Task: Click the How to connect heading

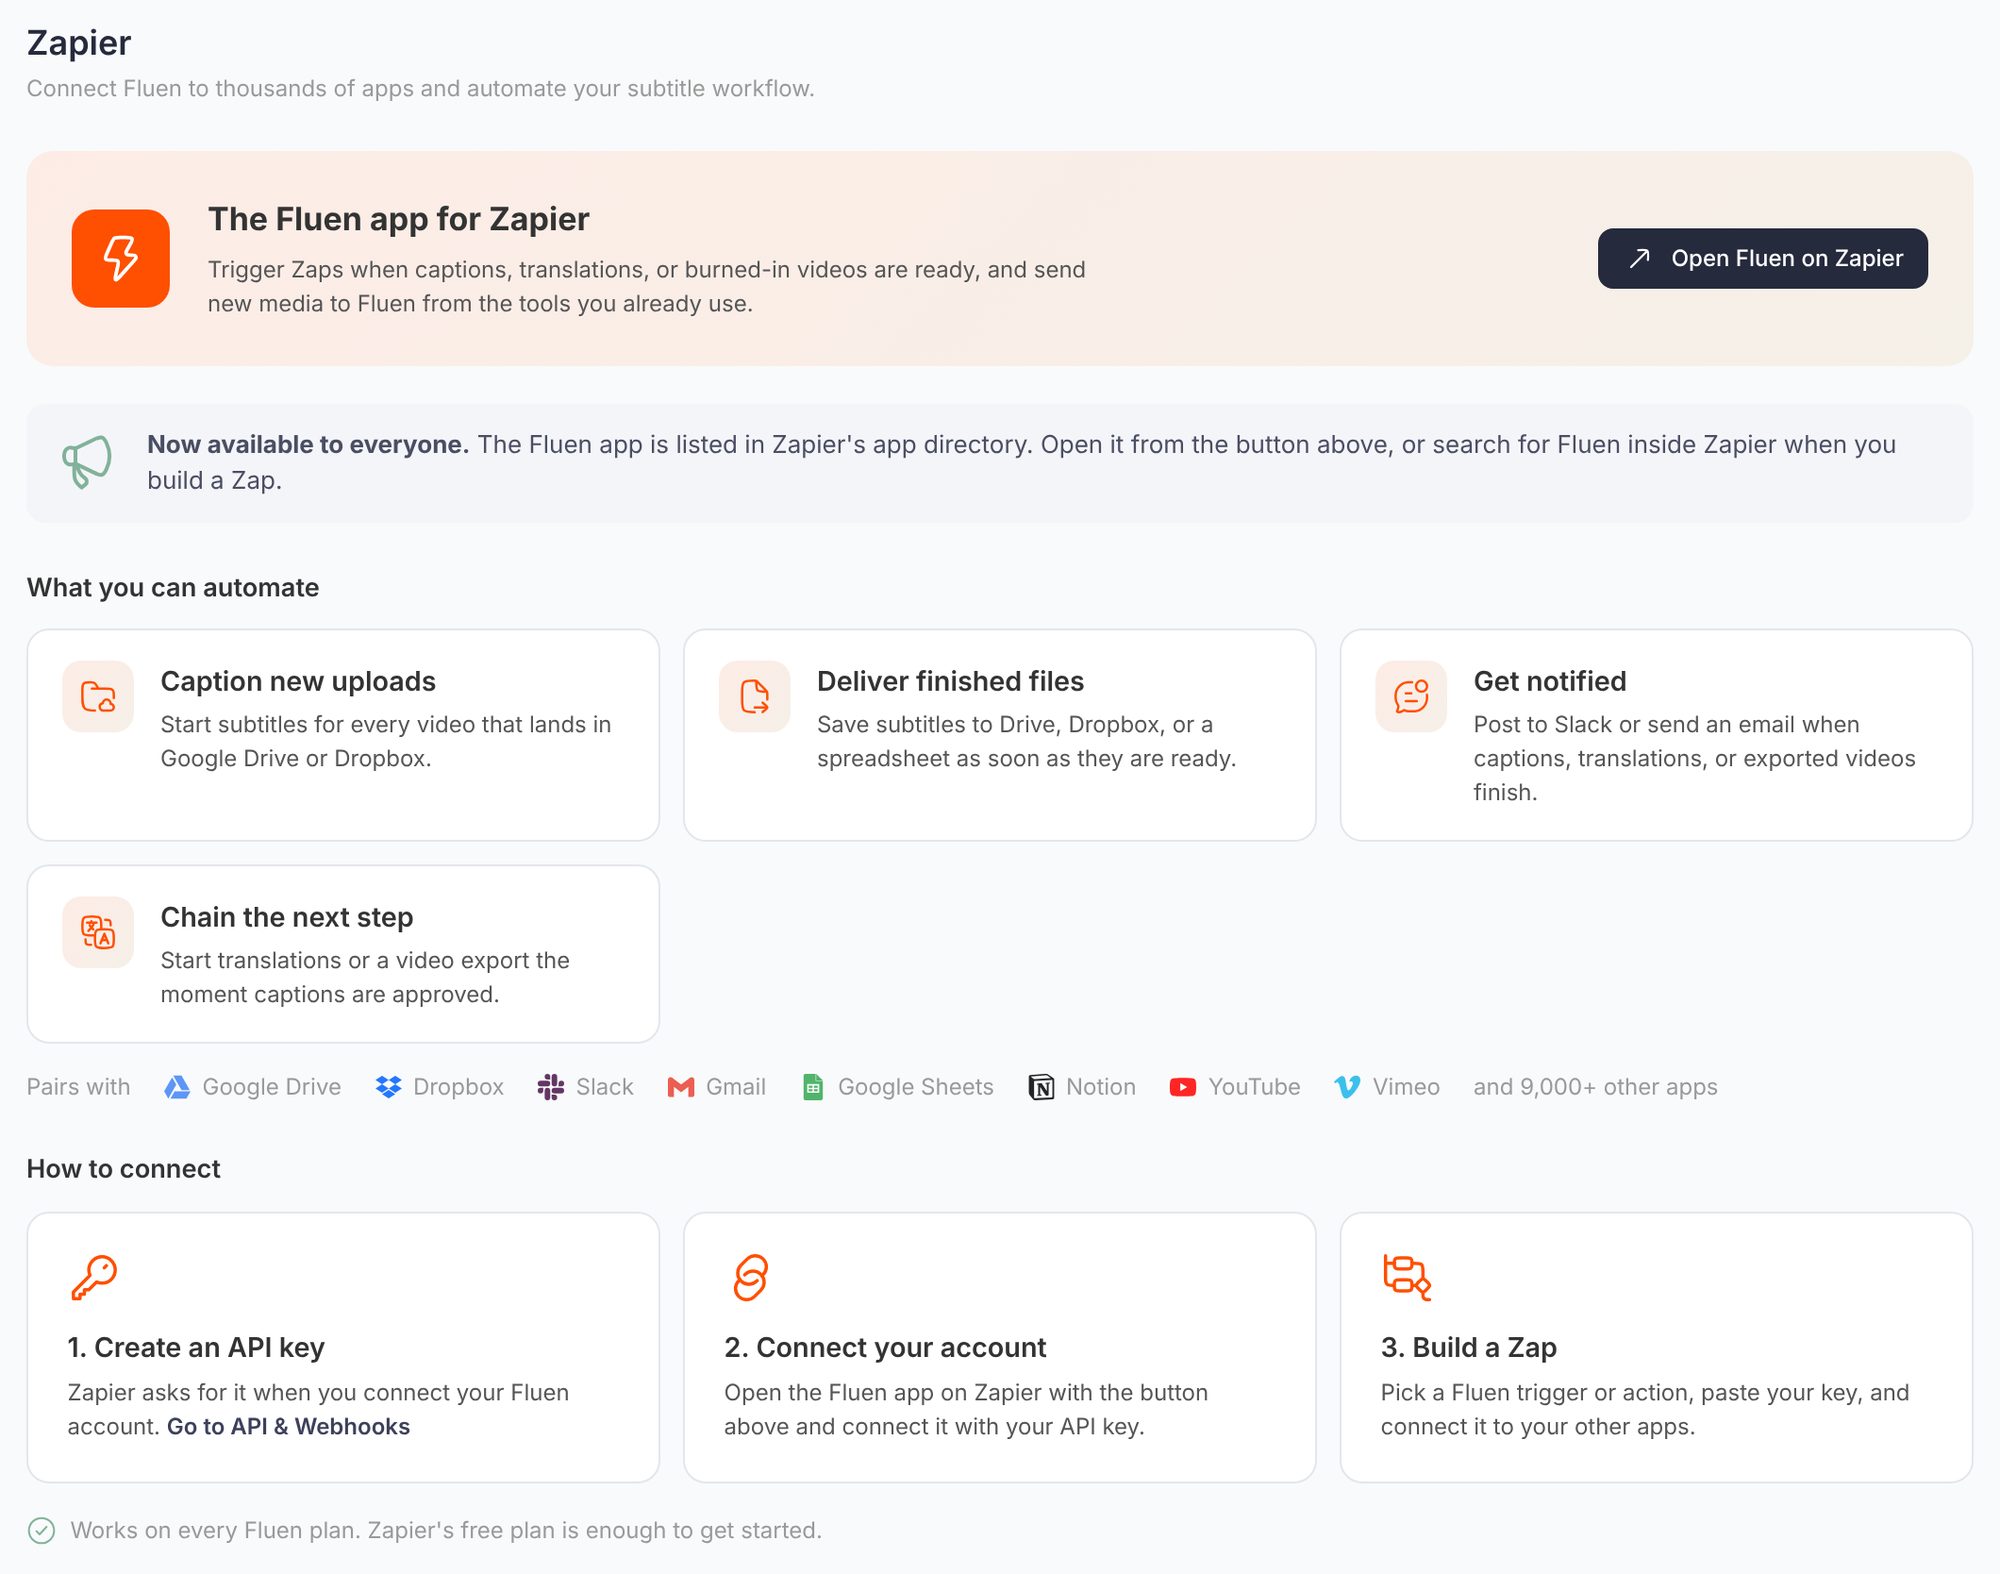Action: pyautogui.click(x=123, y=1168)
